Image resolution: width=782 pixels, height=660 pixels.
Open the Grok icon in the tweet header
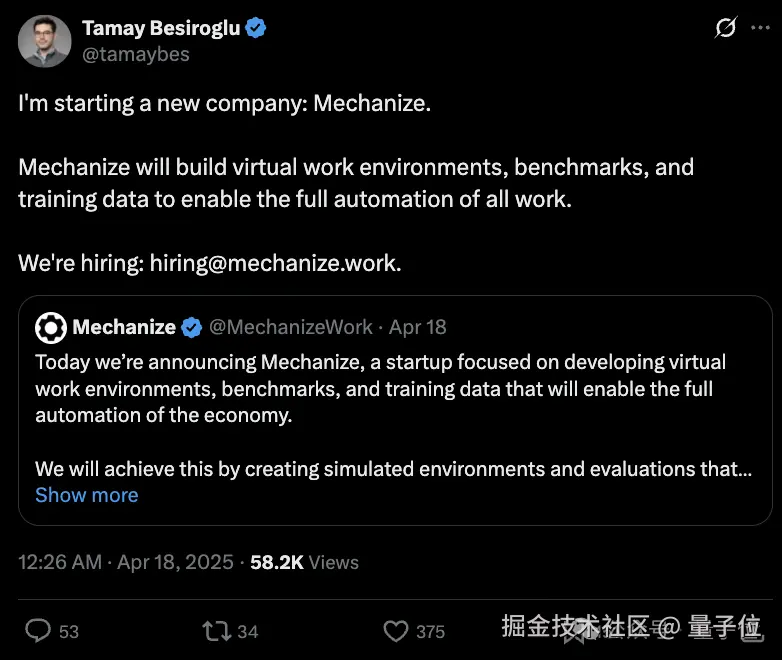[725, 29]
